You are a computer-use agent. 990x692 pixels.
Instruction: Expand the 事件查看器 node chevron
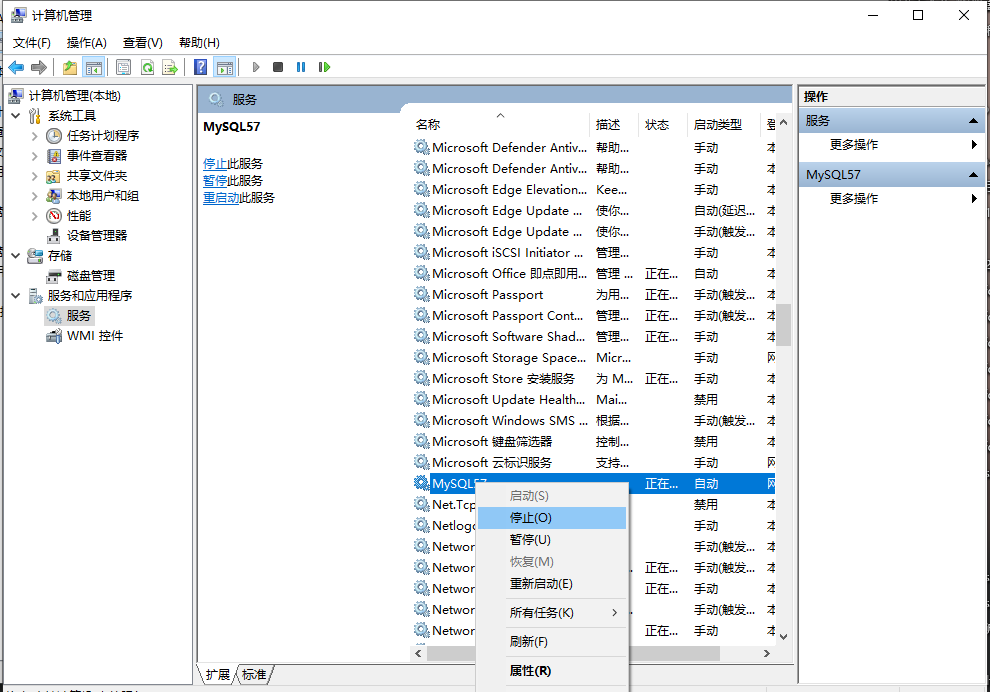pyautogui.click(x=35, y=156)
